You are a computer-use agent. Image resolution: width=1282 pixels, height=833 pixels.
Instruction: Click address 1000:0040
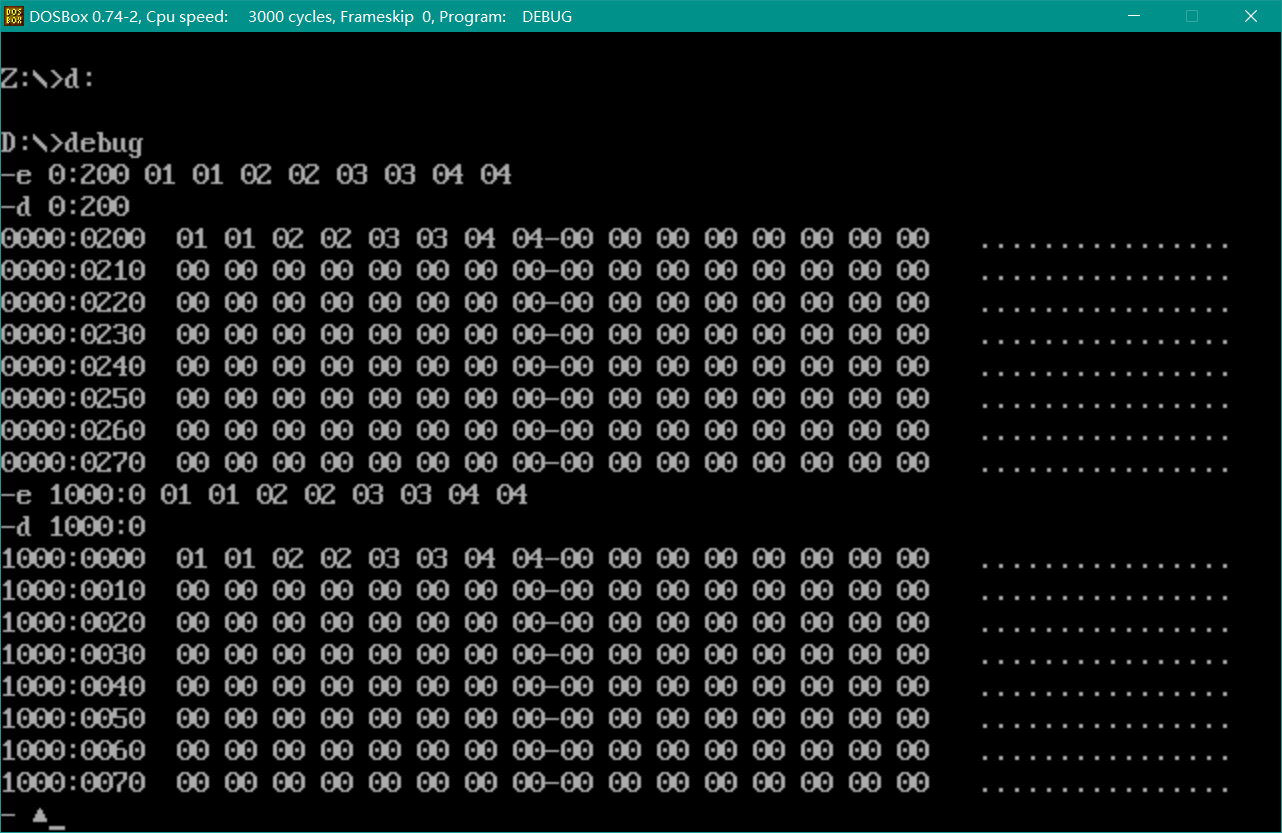pyautogui.click(x=73, y=687)
